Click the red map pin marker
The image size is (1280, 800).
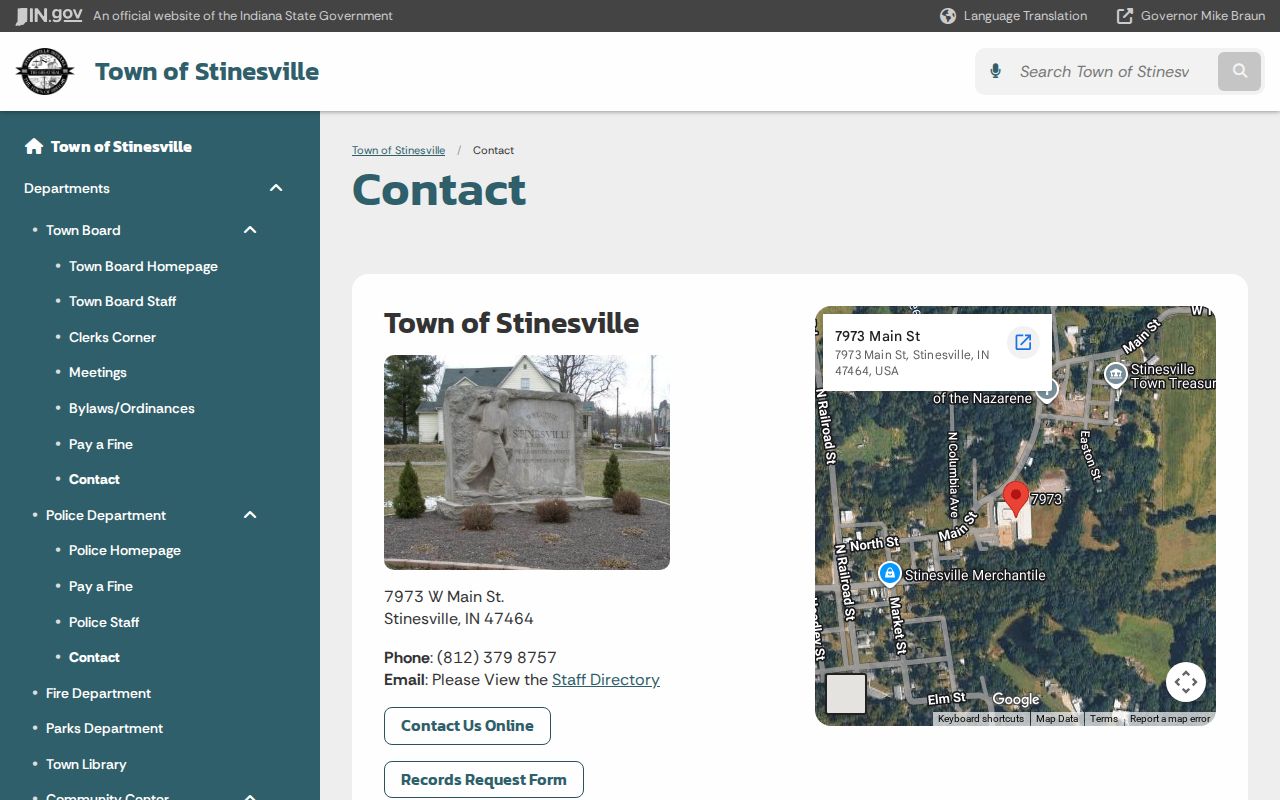pyautogui.click(x=1016, y=498)
